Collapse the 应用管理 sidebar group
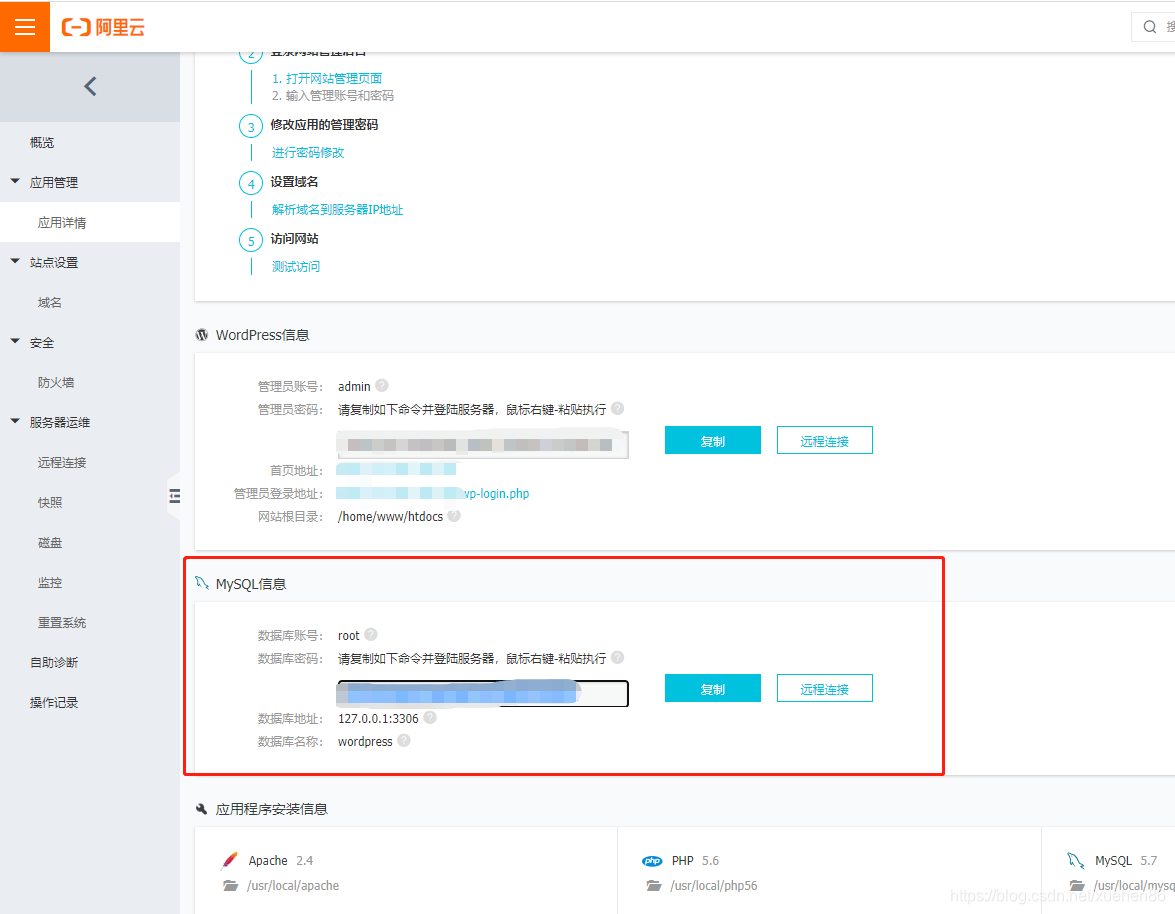The image size is (1175, 914). (15, 181)
